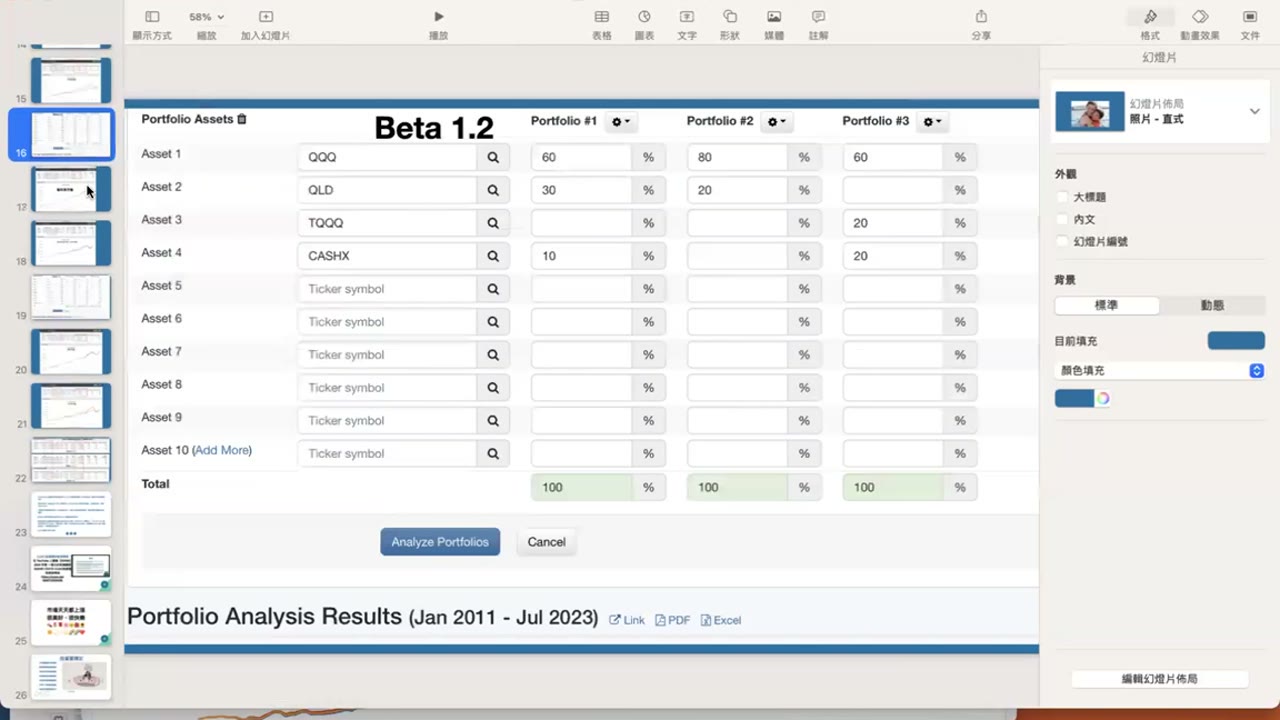1280x720 pixels.
Task: Insert a shape using the 形狀 icon
Action: click(730, 24)
